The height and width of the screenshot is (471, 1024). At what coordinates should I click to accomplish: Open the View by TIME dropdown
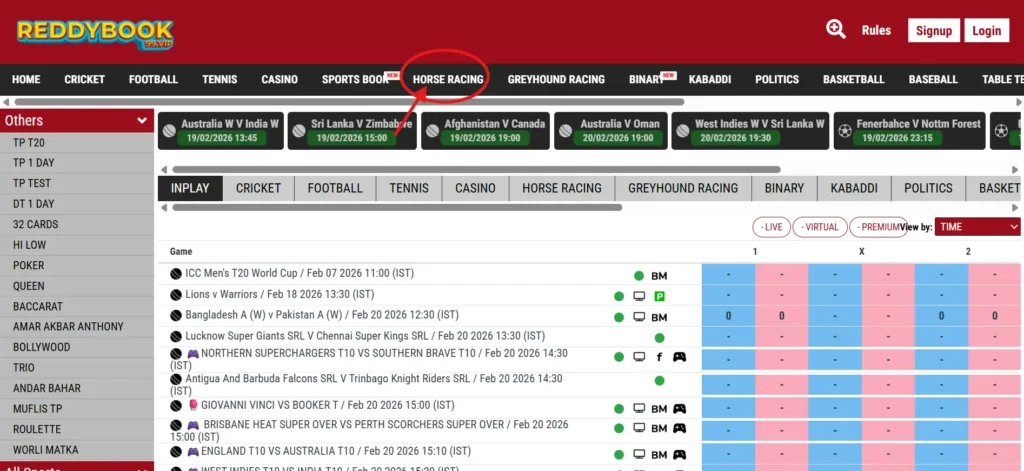pyautogui.click(x=977, y=227)
